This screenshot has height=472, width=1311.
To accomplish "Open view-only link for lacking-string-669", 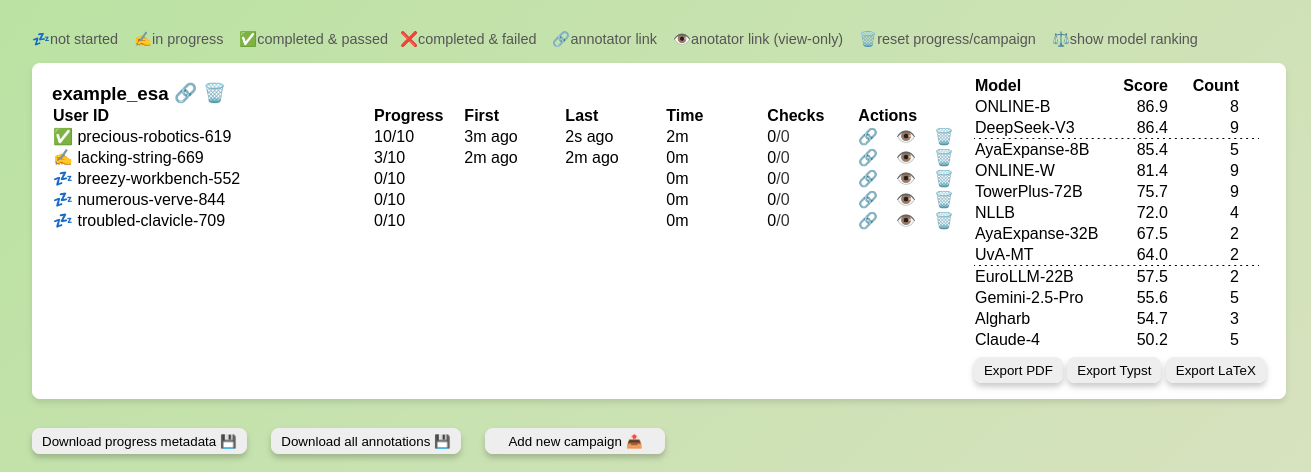I will click(x=906, y=158).
